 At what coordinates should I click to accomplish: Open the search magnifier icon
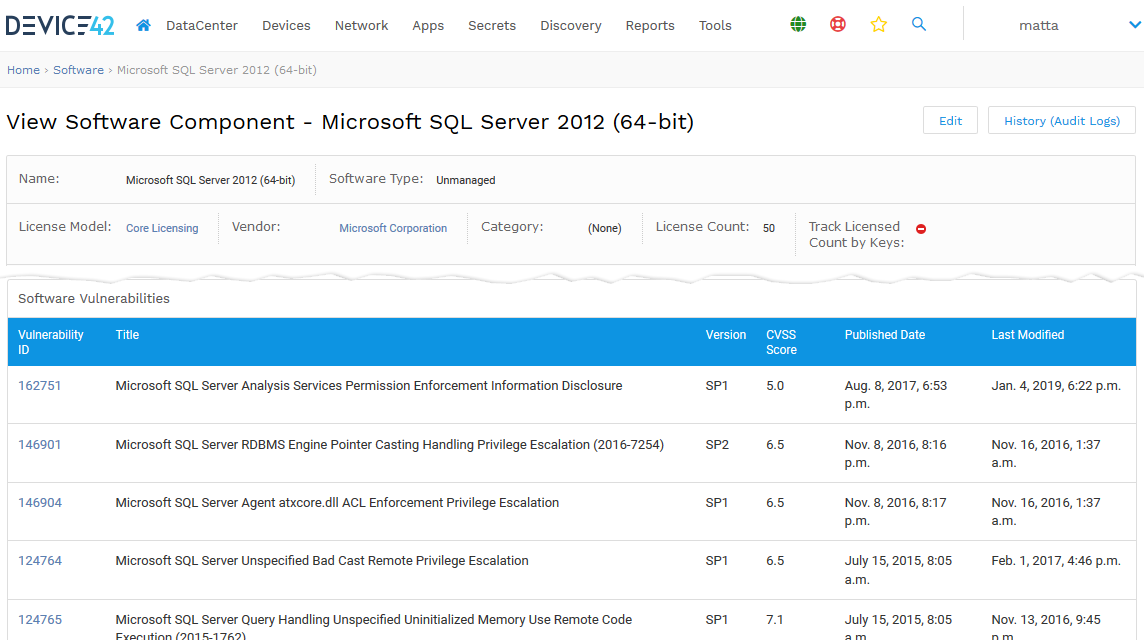pos(919,24)
